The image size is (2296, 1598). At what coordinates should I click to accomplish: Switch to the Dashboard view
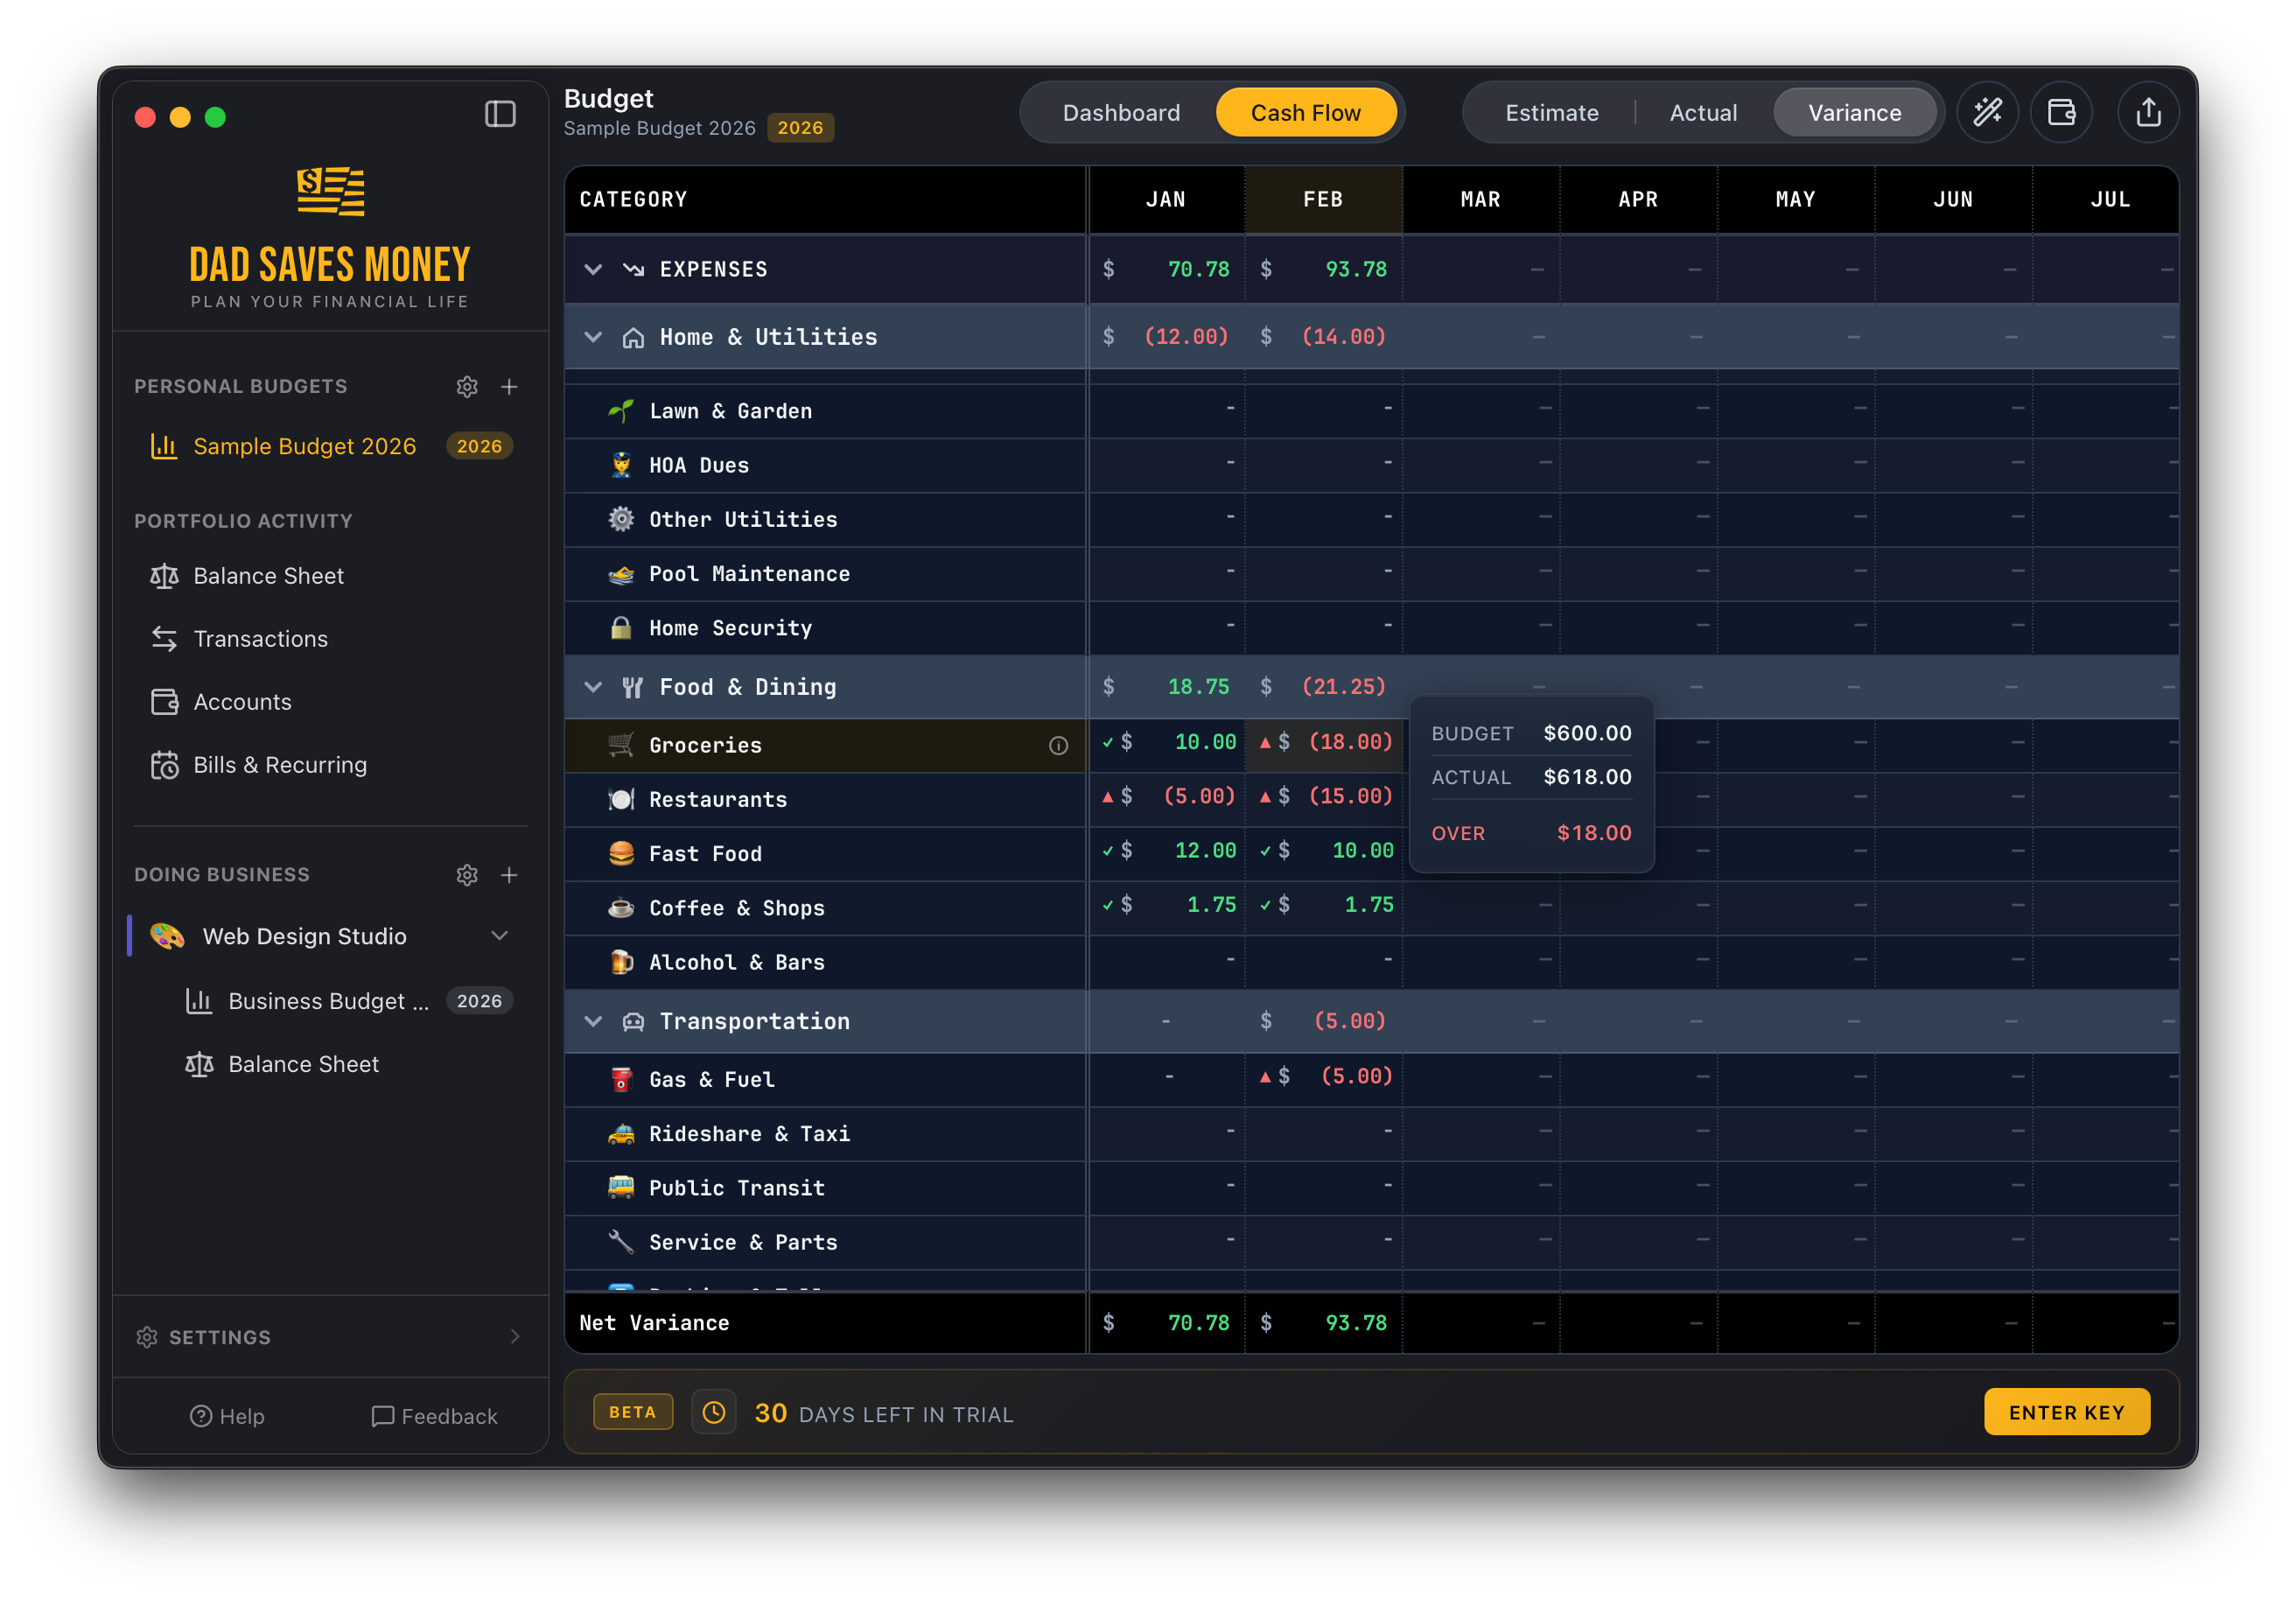1122,112
